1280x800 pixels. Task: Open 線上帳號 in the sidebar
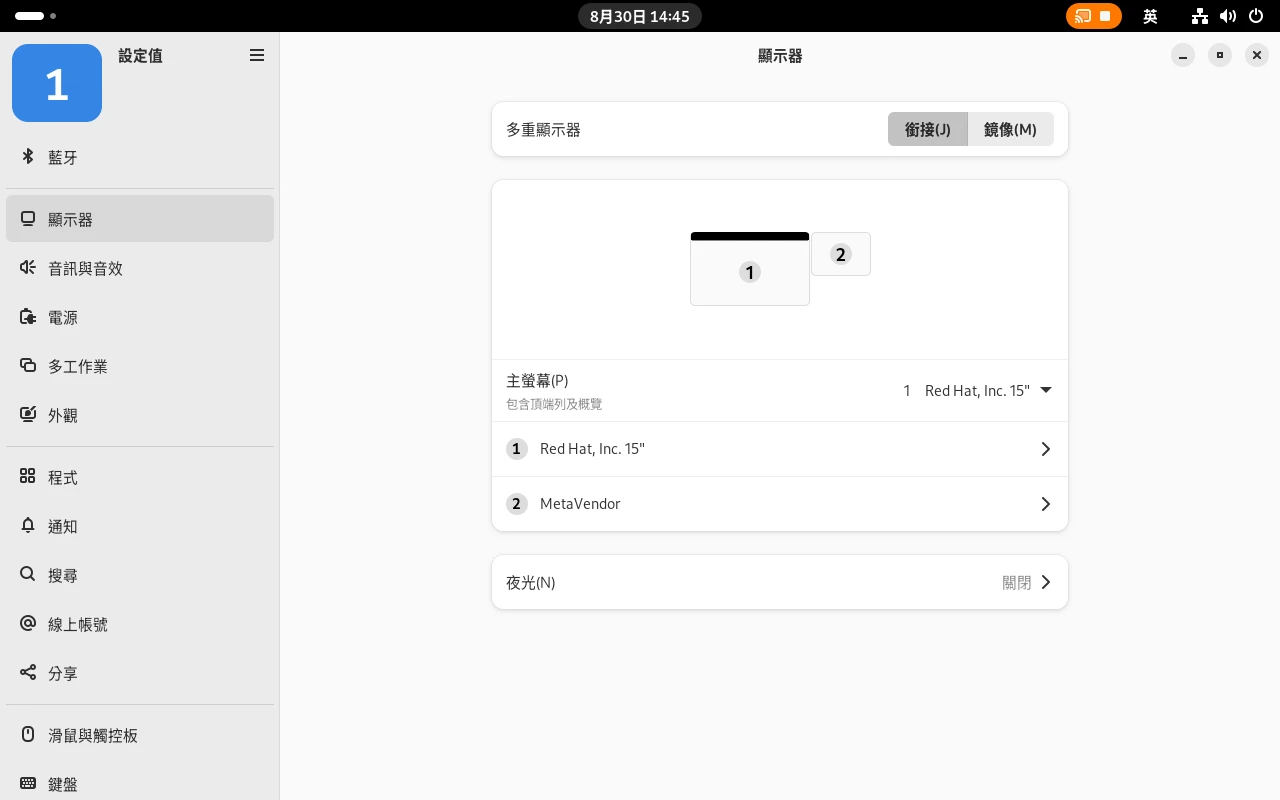click(x=78, y=624)
